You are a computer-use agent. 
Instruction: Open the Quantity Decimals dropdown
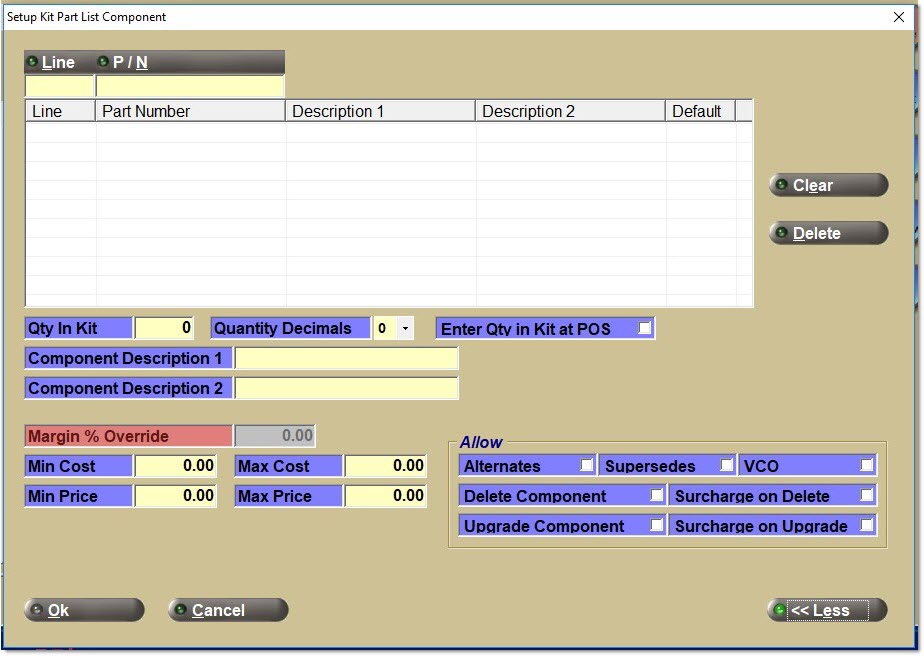click(404, 328)
